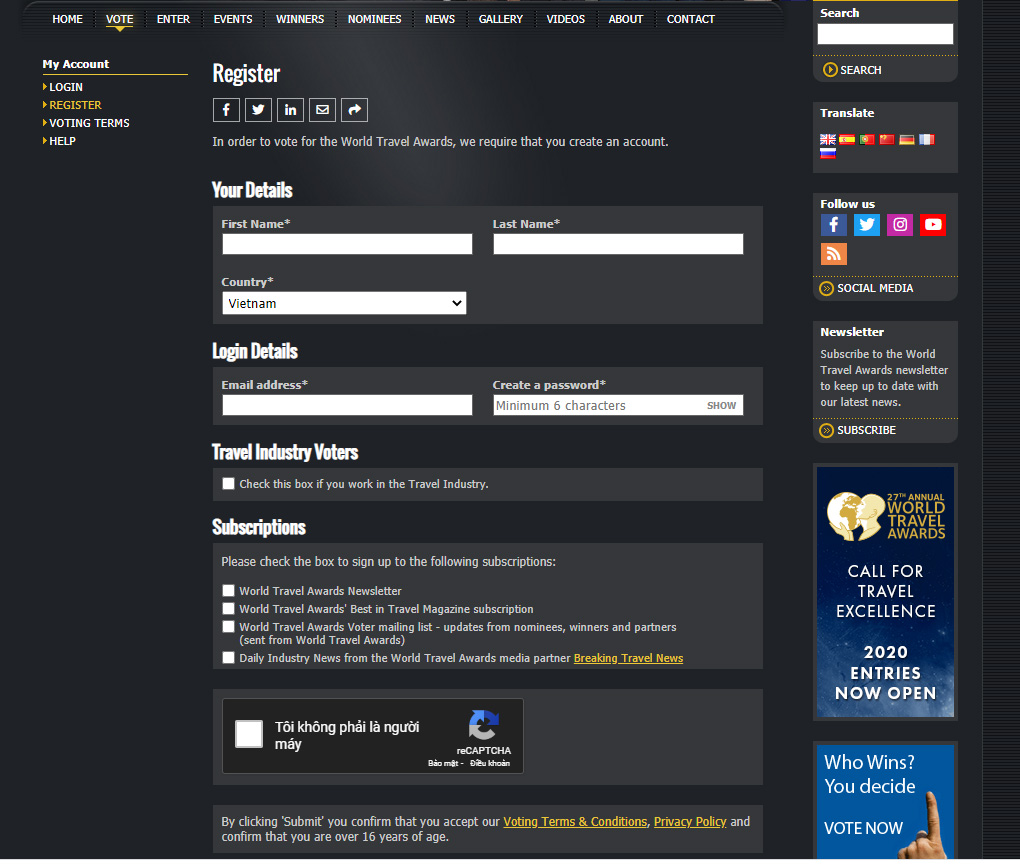Screen dimensions: 1020x864
Task: Translate the page using the Portuguese flag
Action: pos(867,139)
